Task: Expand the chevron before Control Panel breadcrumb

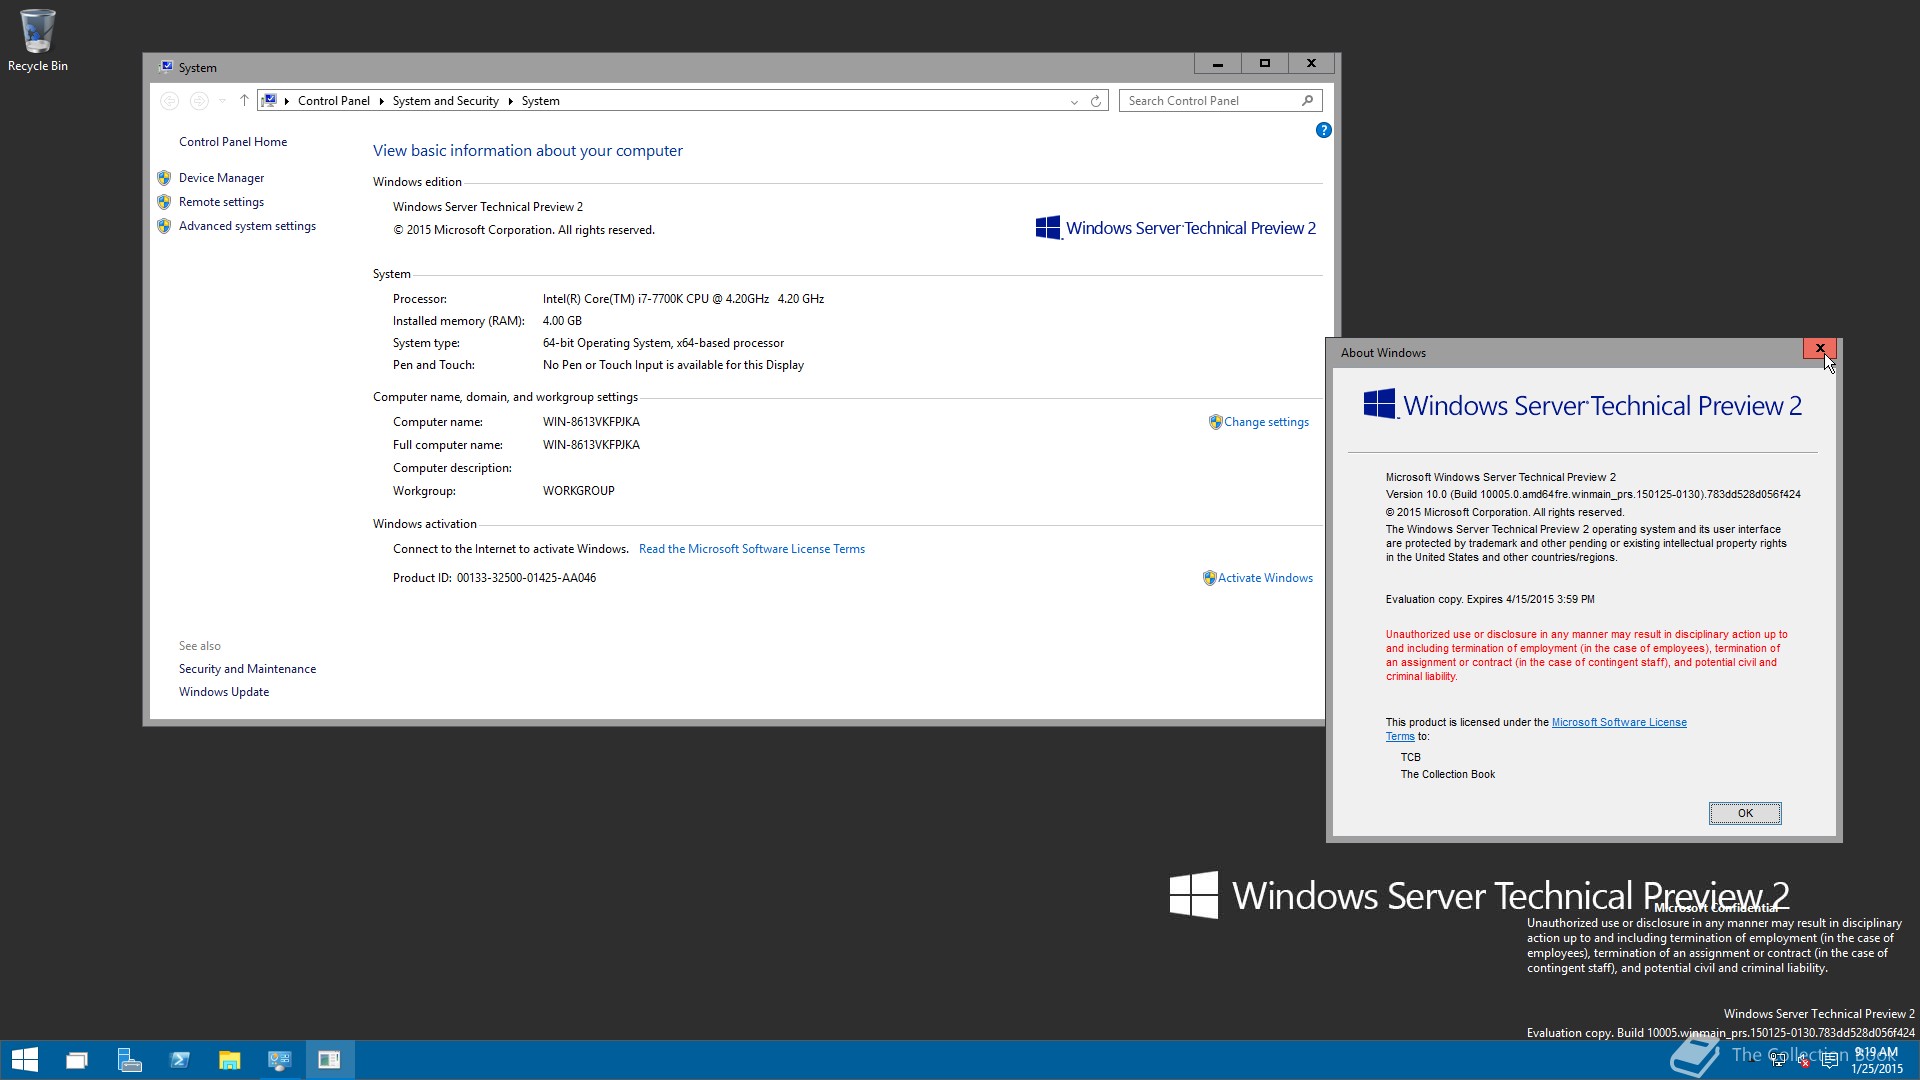Action: (287, 101)
